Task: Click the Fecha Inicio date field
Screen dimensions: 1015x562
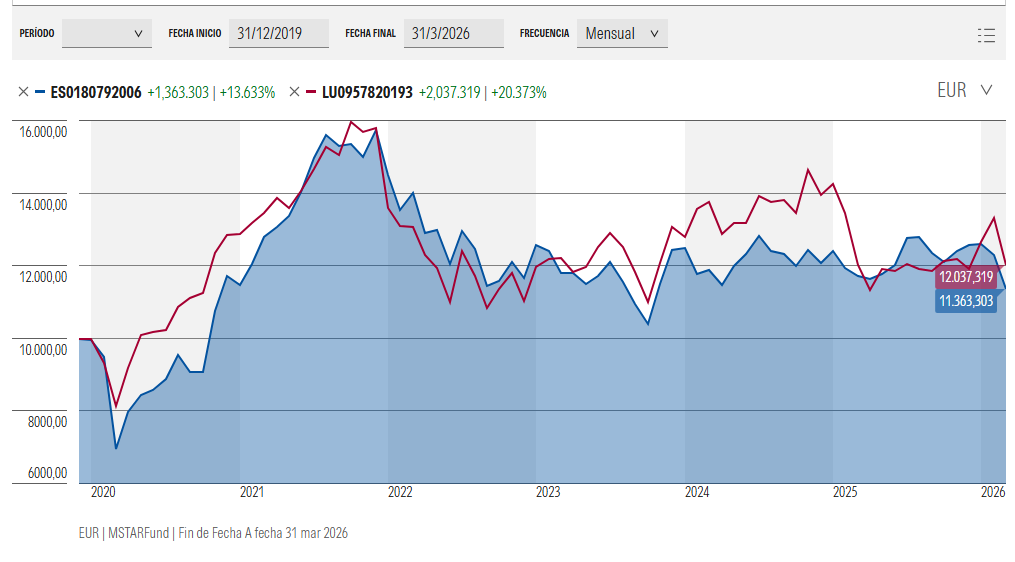Action: pyautogui.click(x=278, y=33)
